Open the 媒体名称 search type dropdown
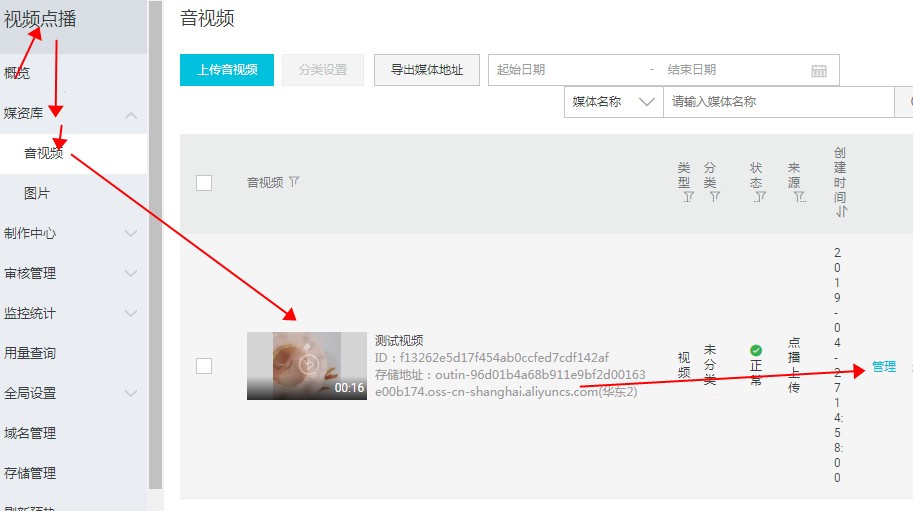The height and width of the screenshot is (511, 913). [x=613, y=102]
